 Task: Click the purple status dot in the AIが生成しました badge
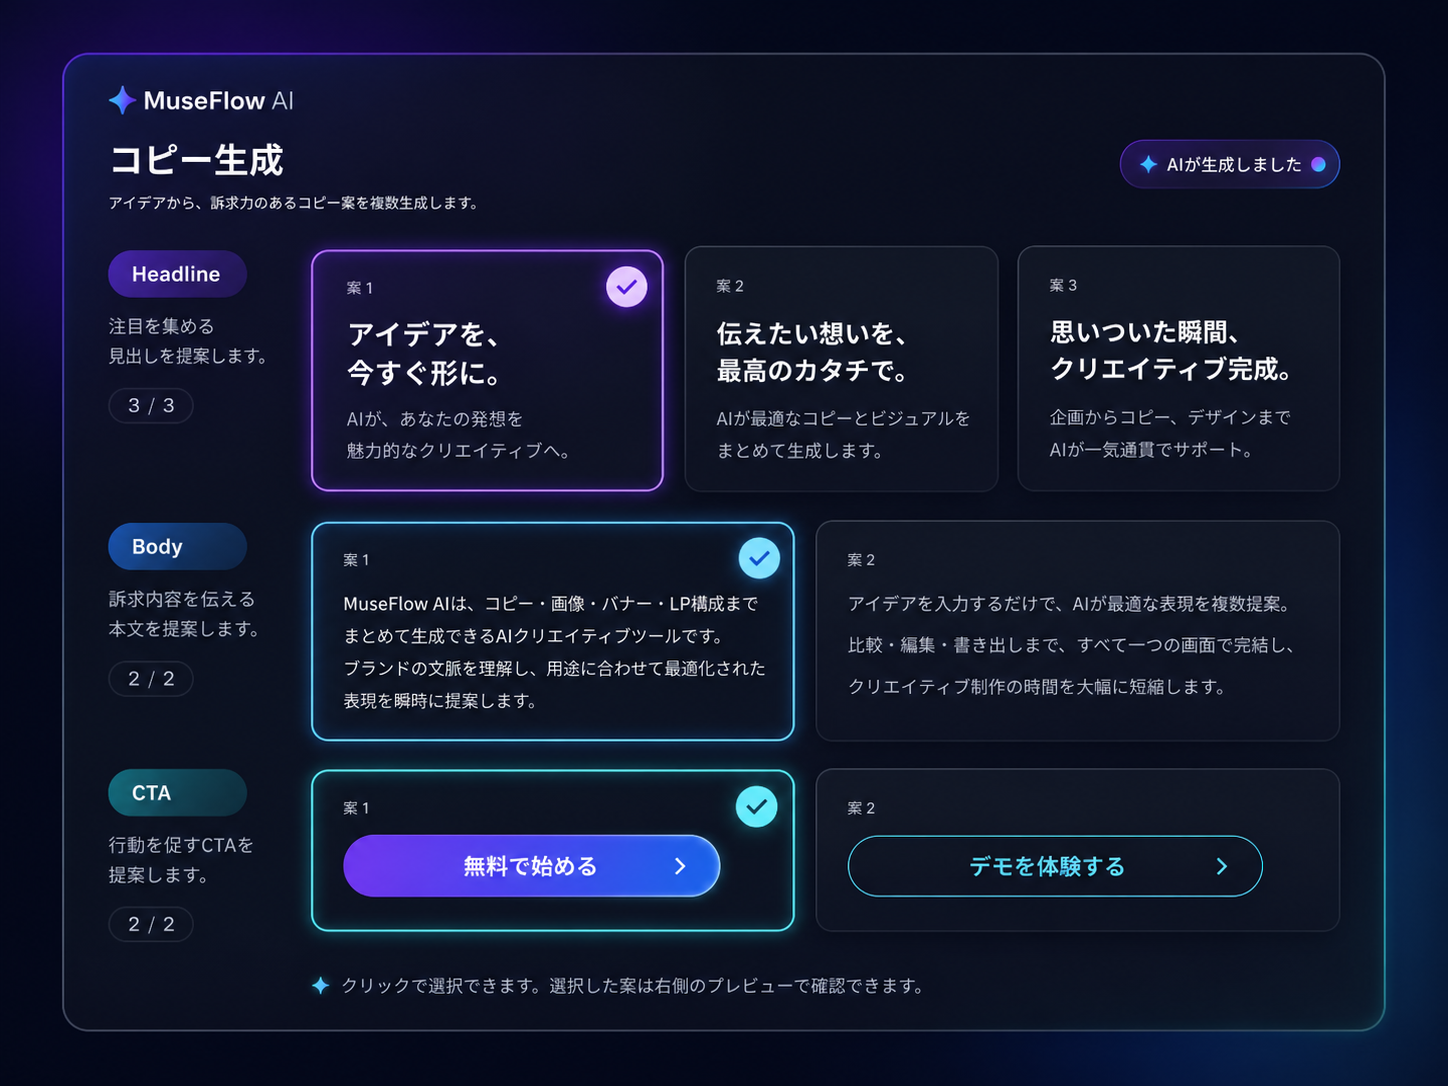pos(1318,164)
